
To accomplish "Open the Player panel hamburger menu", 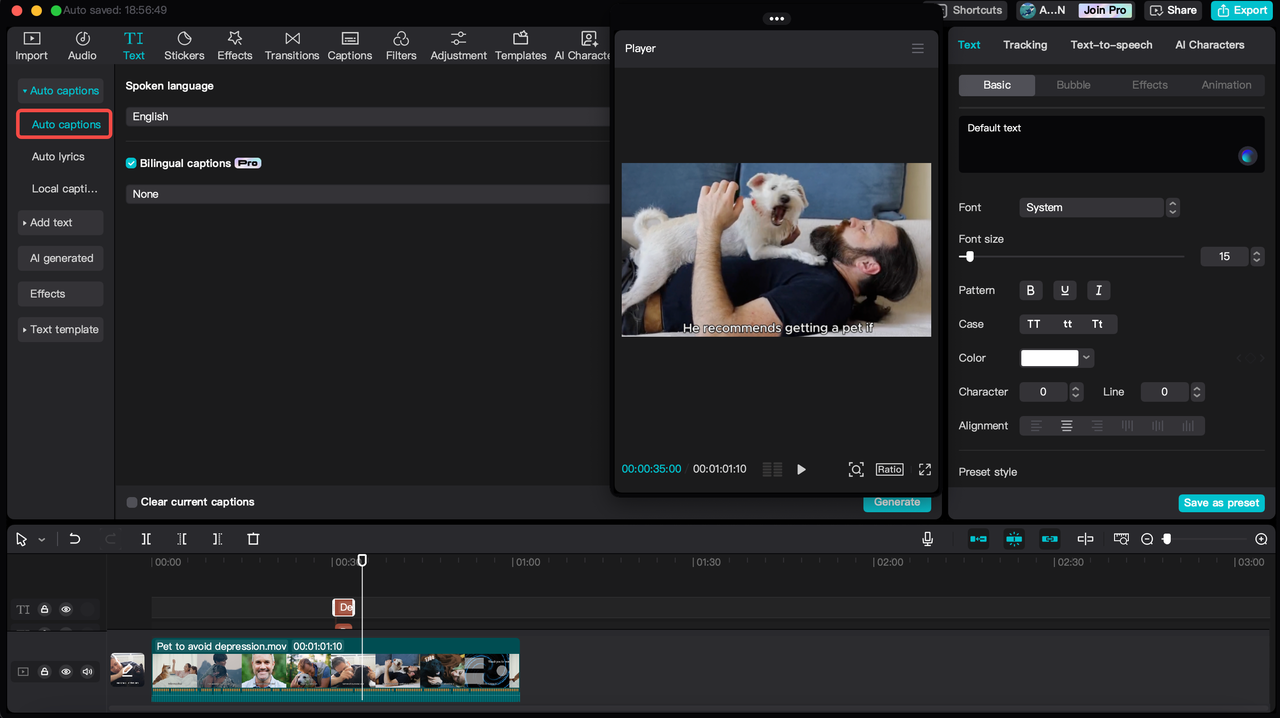I will [917, 48].
